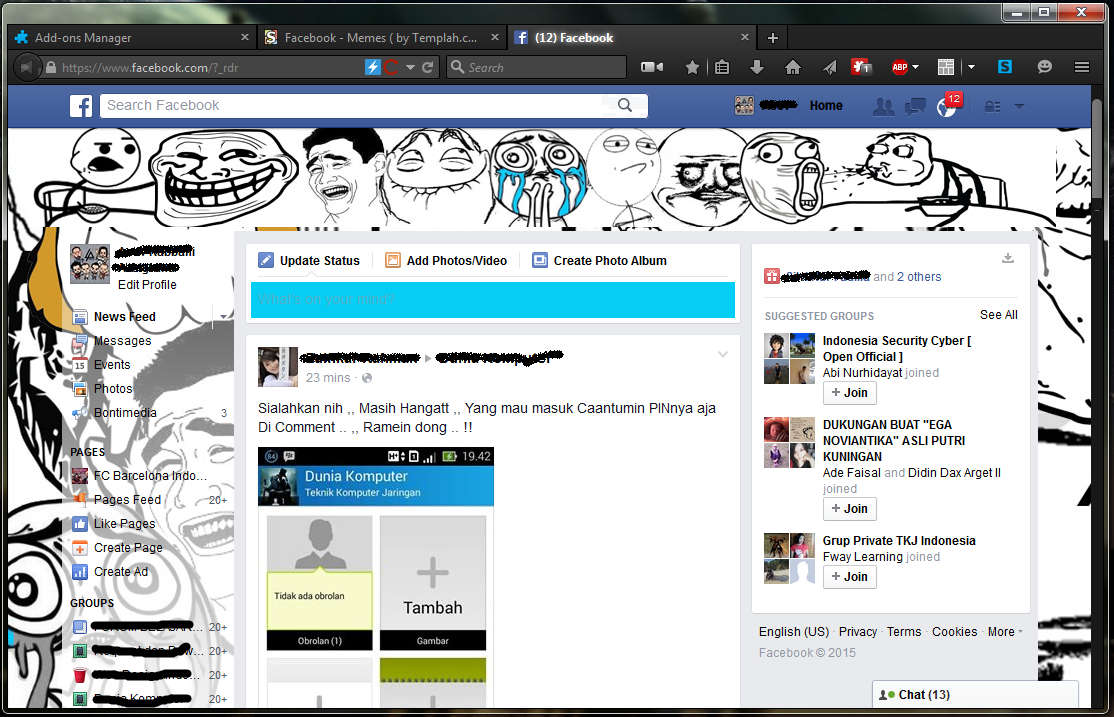The width and height of the screenshot is (1114, 717).
Task: Click the lightning bolt icon in address bar
Action: [373, 68]
